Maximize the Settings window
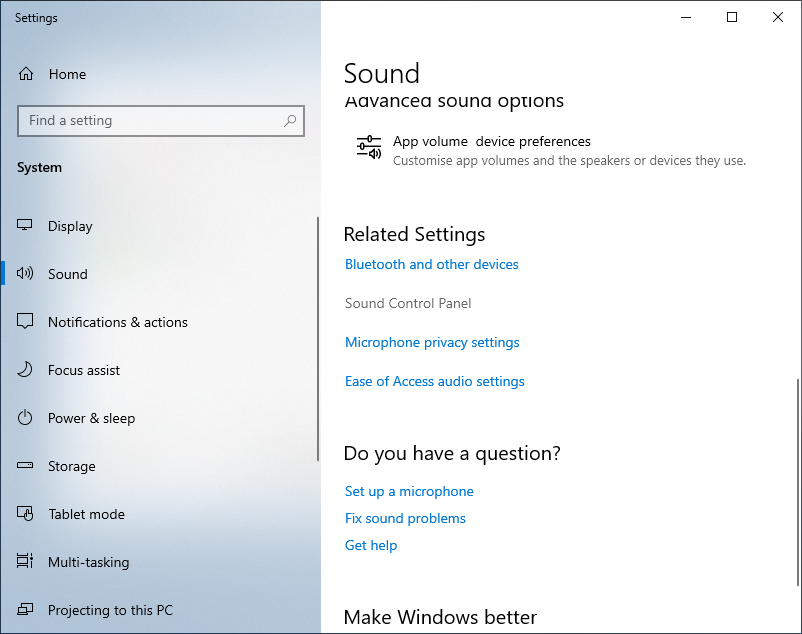The height and width of the screenshot is (634, 802). pyautogui.click(x=732, y=17)
